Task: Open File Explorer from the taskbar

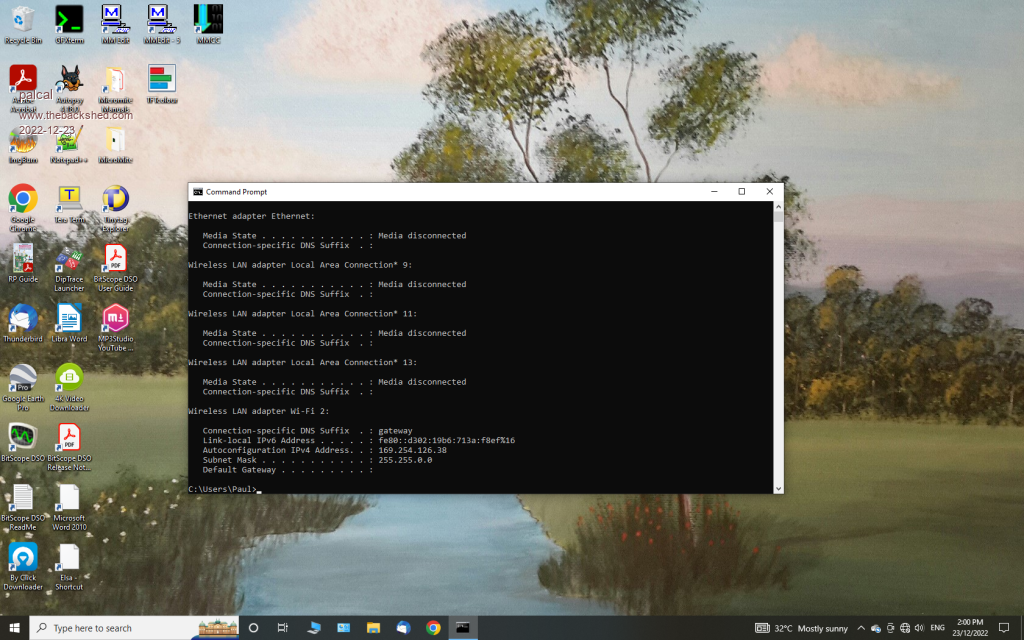Action: tap(373, 628)
